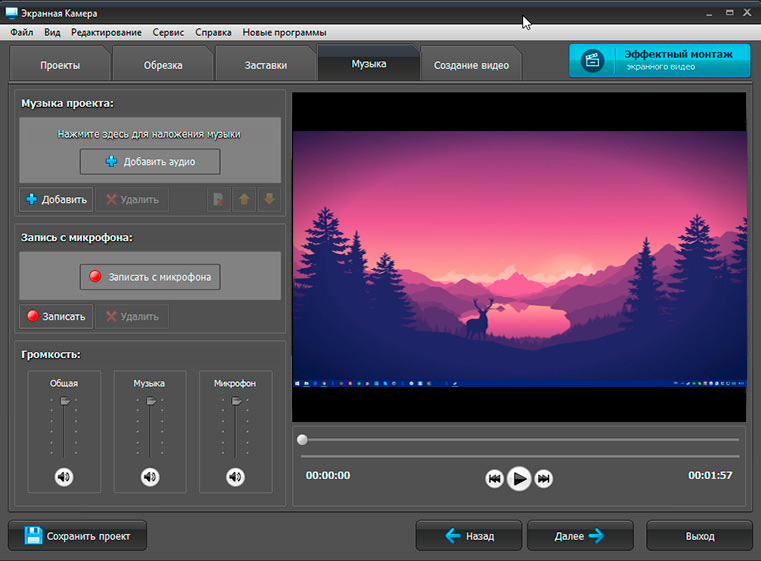The width and height of the screenshot is (761, 561).
Task: Click the Выход button
Action: click(699, 536)
